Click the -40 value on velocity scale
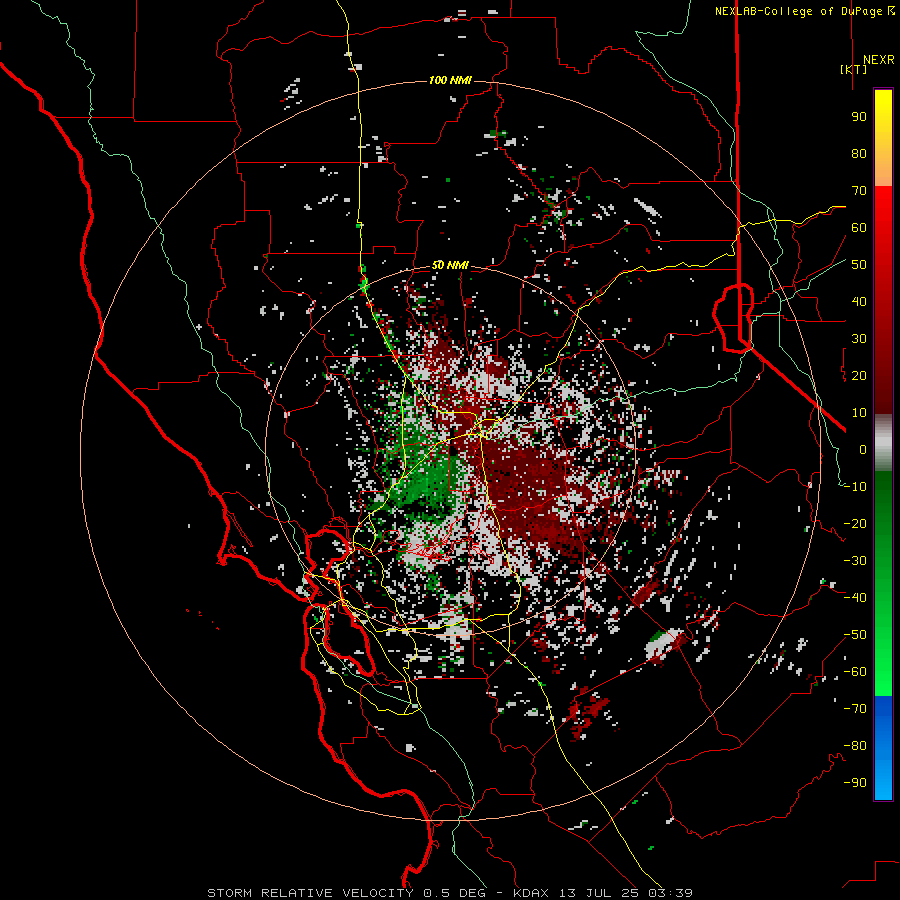This screenshot has height=900, width=900. 855,598
